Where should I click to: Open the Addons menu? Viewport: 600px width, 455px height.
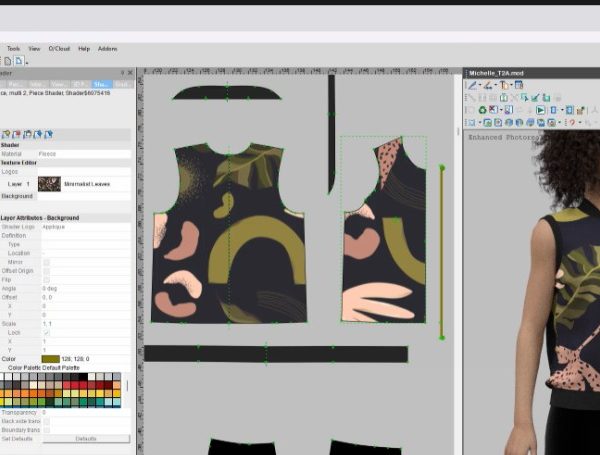(107, 48)
